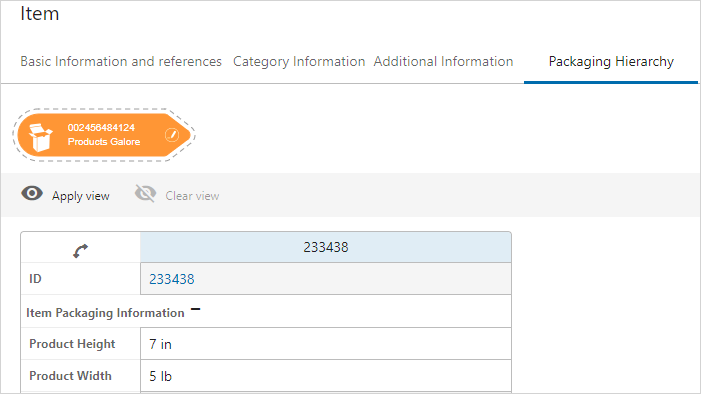
Task: Click the Product Height row label
Action: 72,344
